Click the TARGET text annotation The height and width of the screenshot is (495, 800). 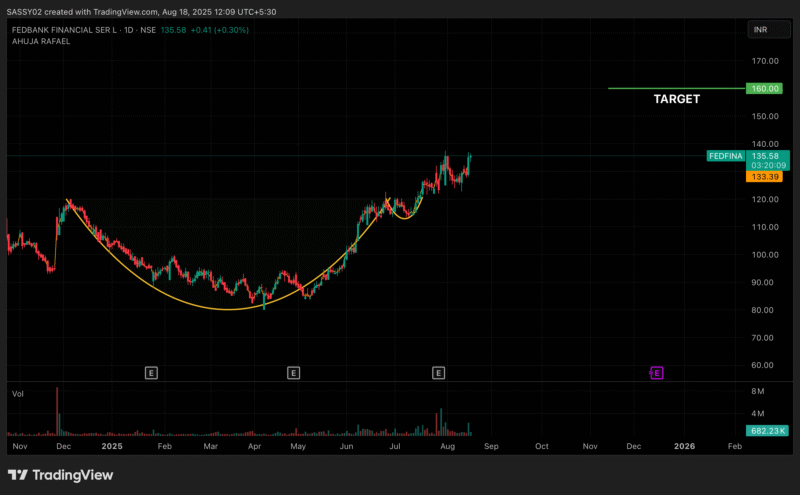tap(676, 100)
